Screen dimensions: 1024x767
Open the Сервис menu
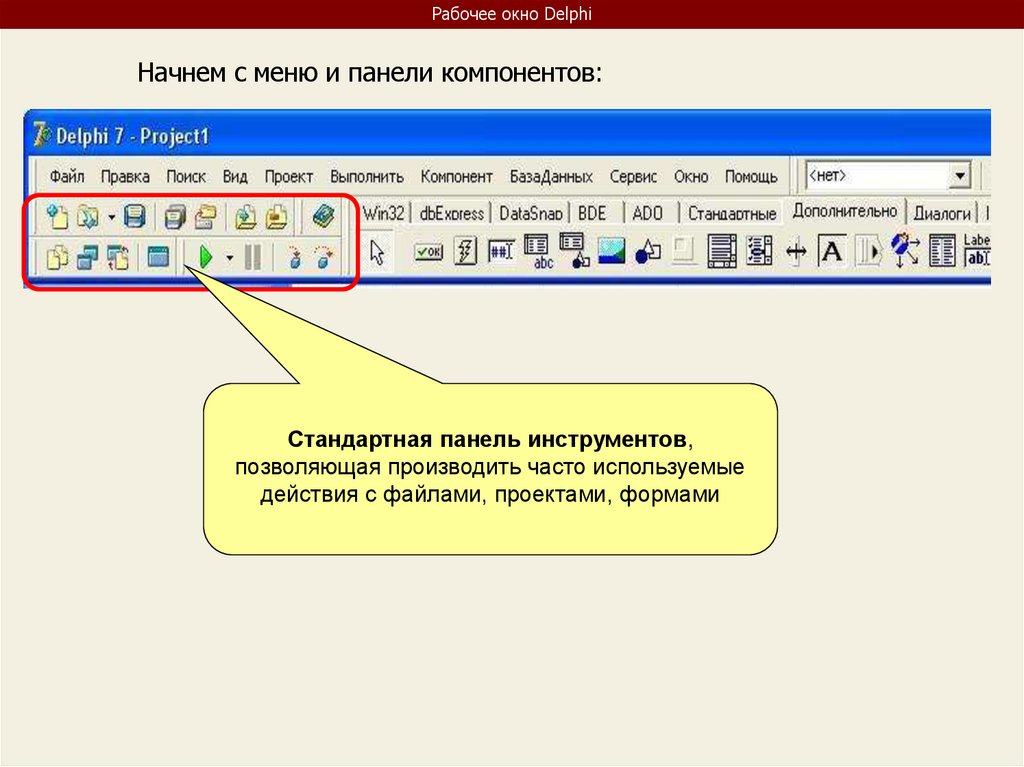pos(633,177)
